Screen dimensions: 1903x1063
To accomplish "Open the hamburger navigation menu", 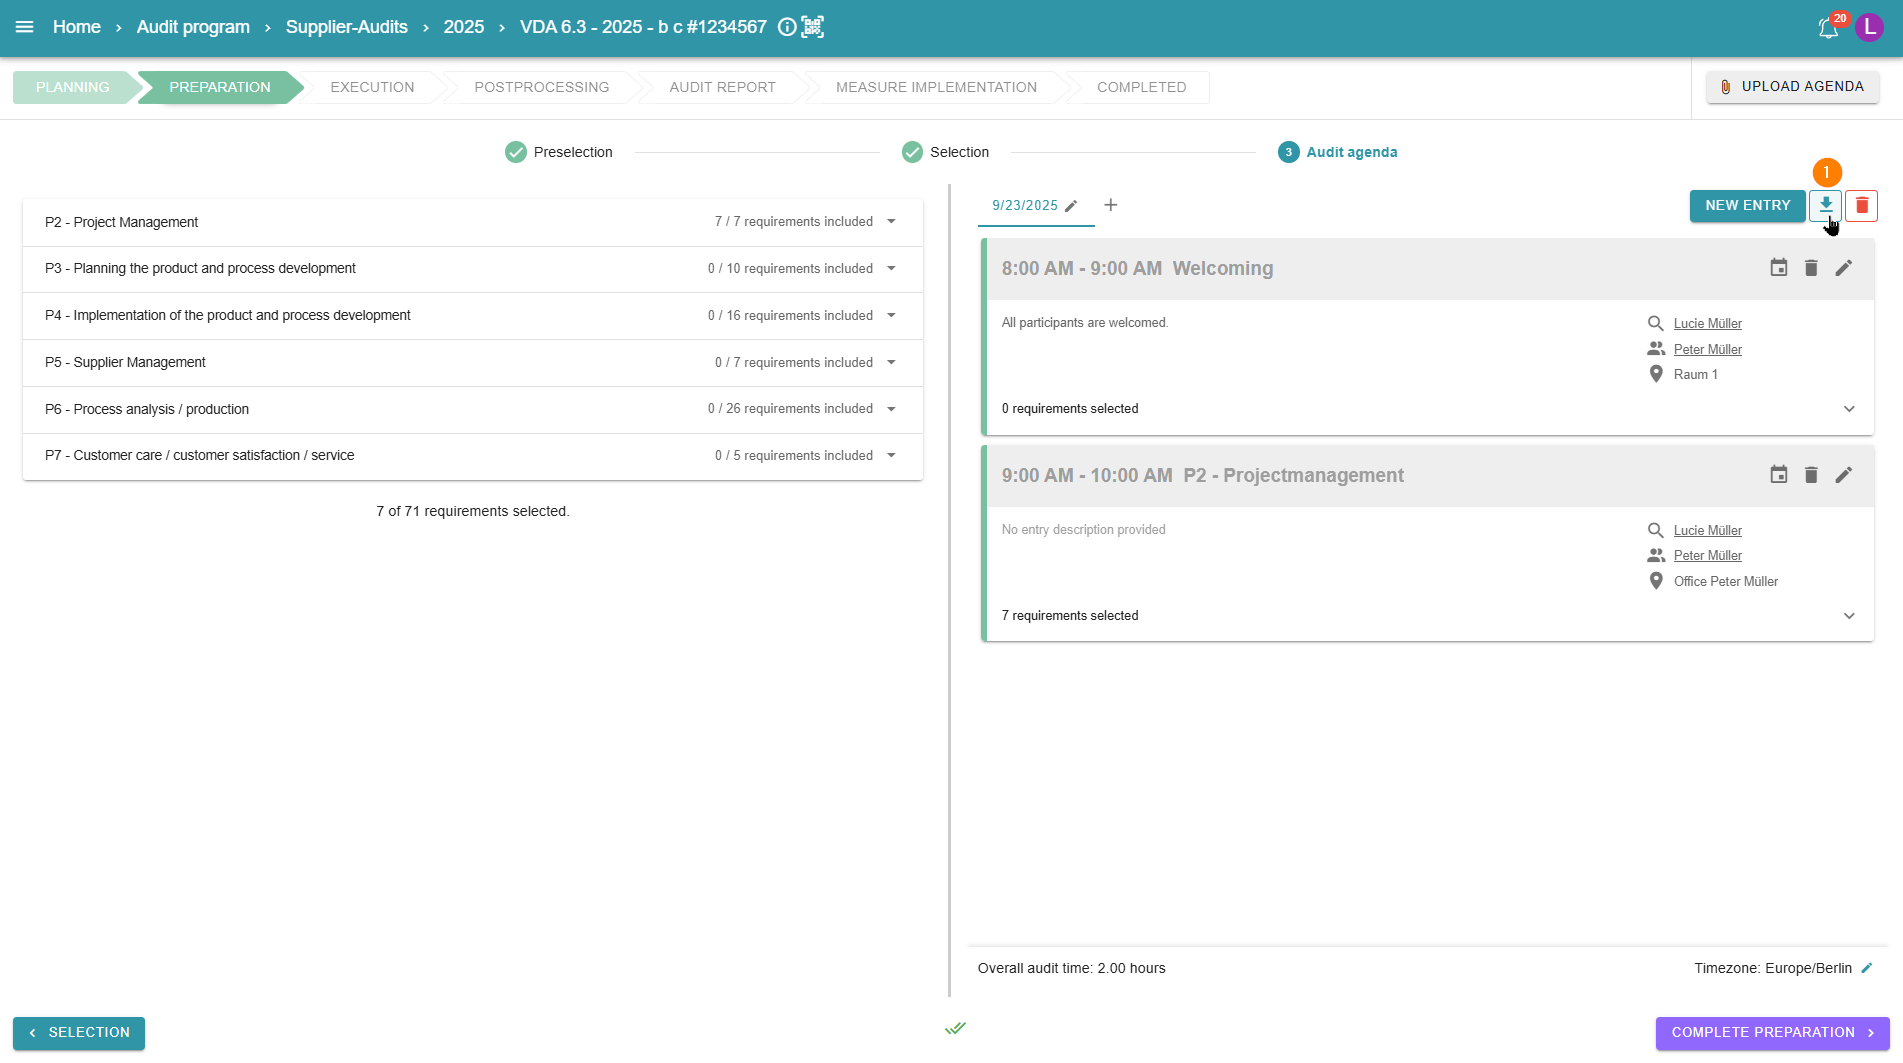I will point(25,27).
